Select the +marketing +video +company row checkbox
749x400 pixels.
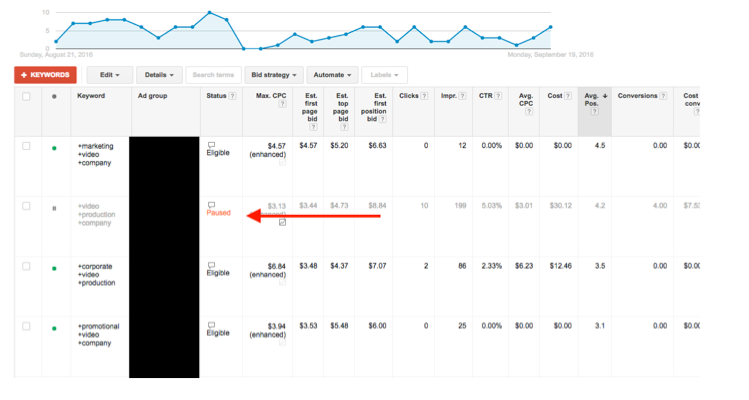pyautogui.click(x=27, y=146)
